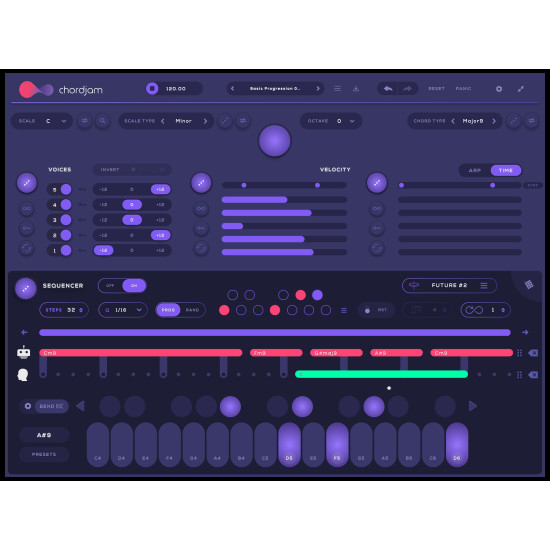This screenshot has height=550, width=550.
Task: Click the Voices randomize dice button
Action: (27, 183)
